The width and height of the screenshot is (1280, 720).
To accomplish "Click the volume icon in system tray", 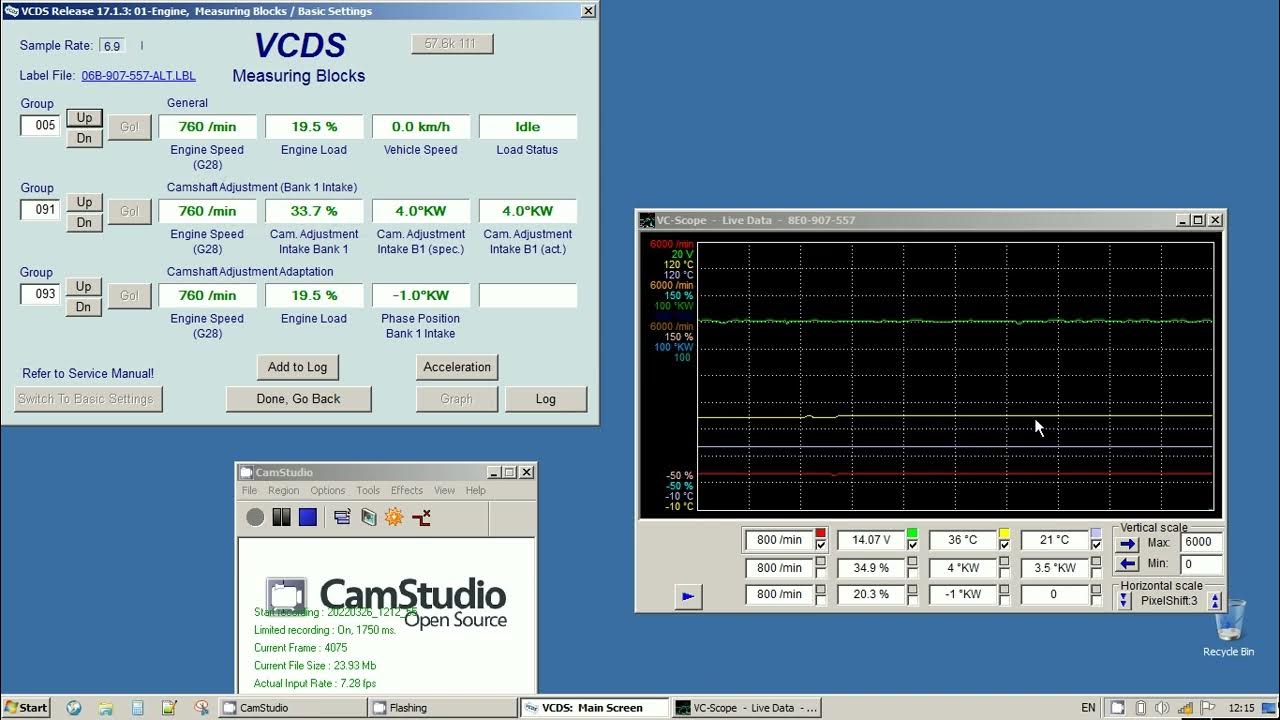I will 1162,707.
